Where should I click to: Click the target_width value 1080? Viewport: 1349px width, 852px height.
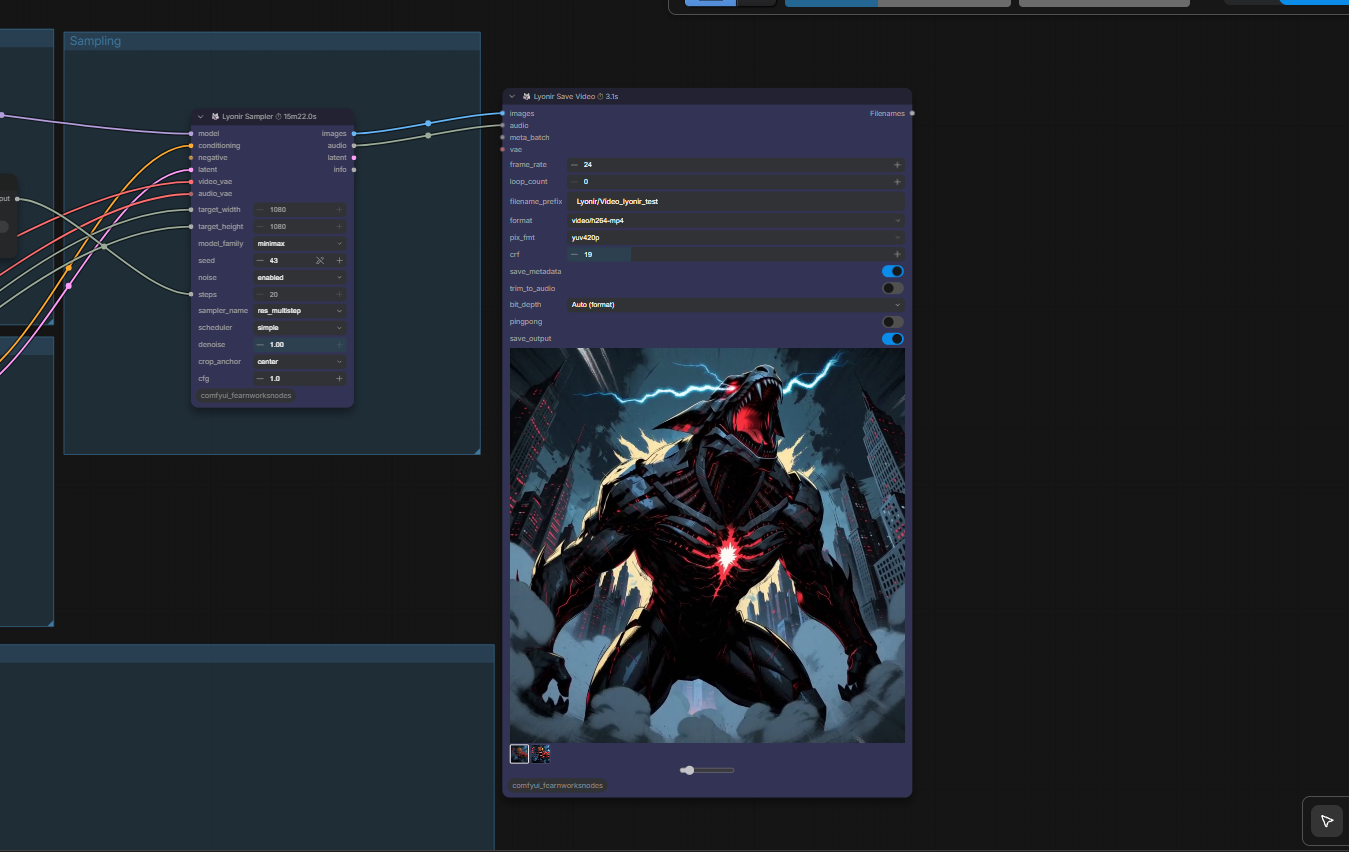(278, 210)
